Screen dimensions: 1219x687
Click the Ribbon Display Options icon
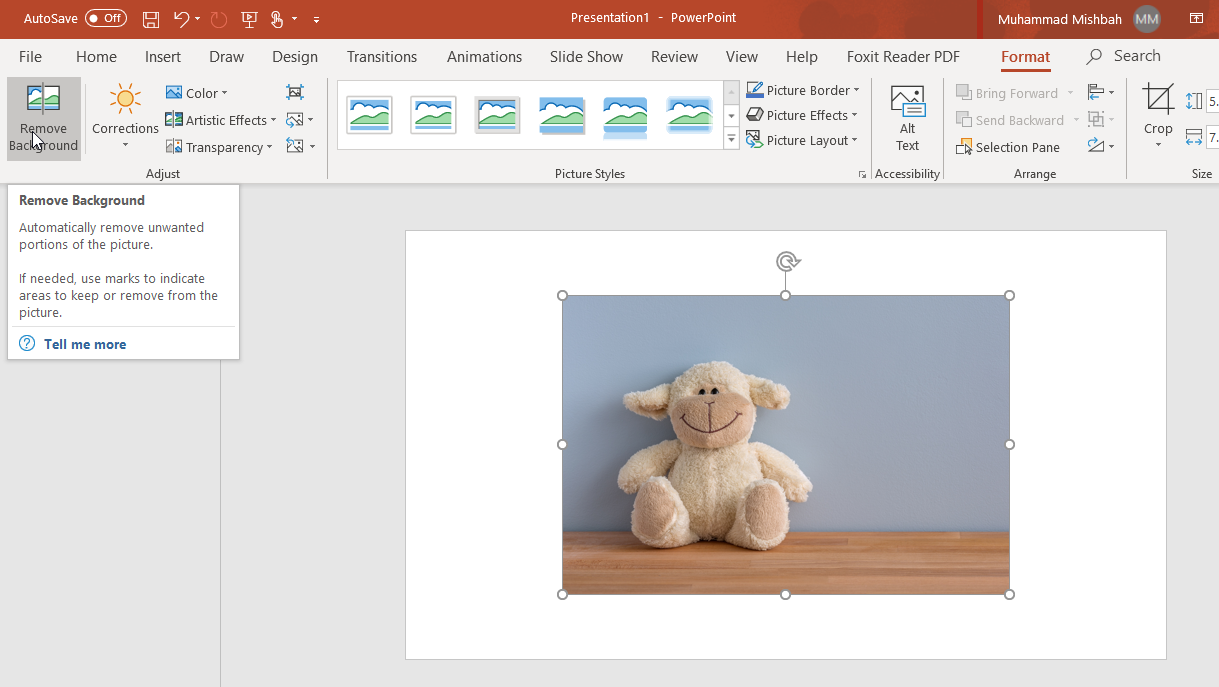pyautogui.click(x=1196, y=18)
